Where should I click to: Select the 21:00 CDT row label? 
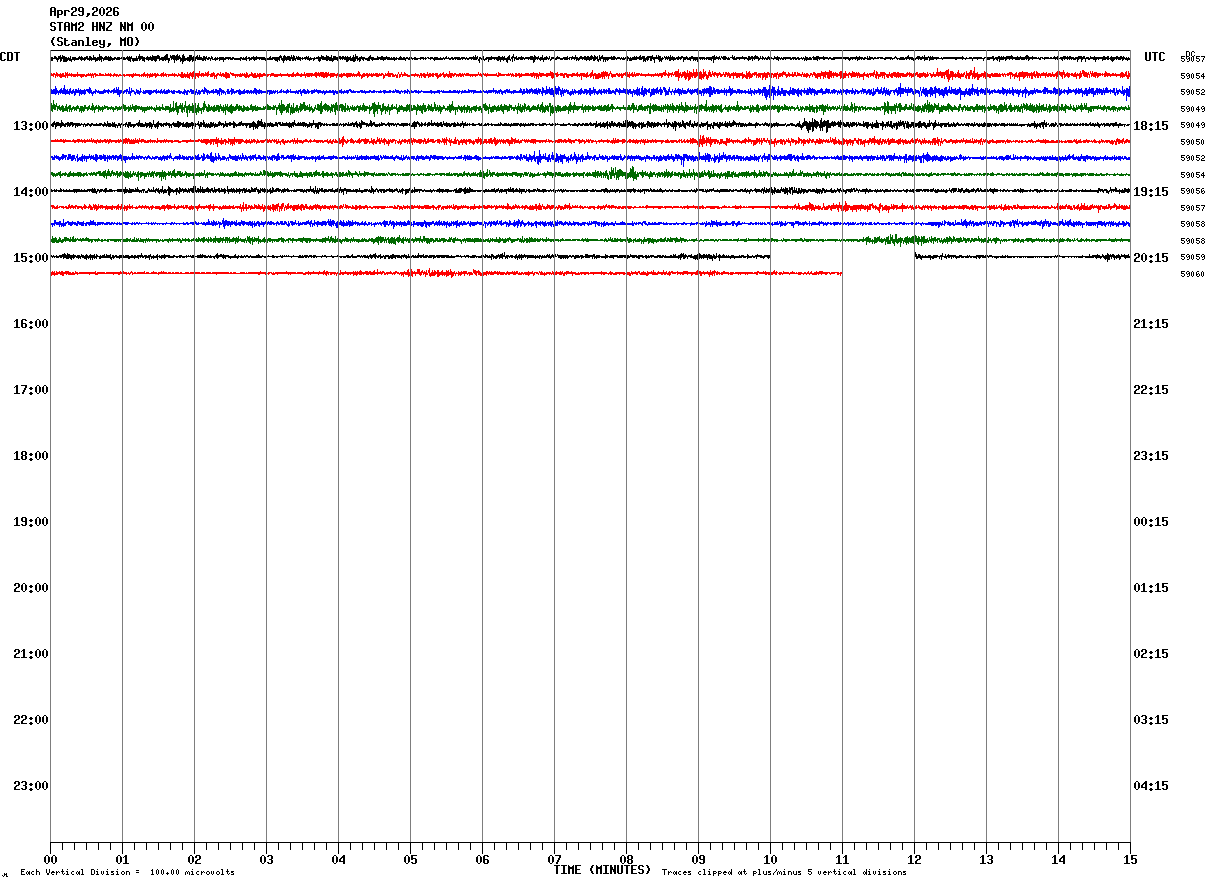tap(31, 654)
